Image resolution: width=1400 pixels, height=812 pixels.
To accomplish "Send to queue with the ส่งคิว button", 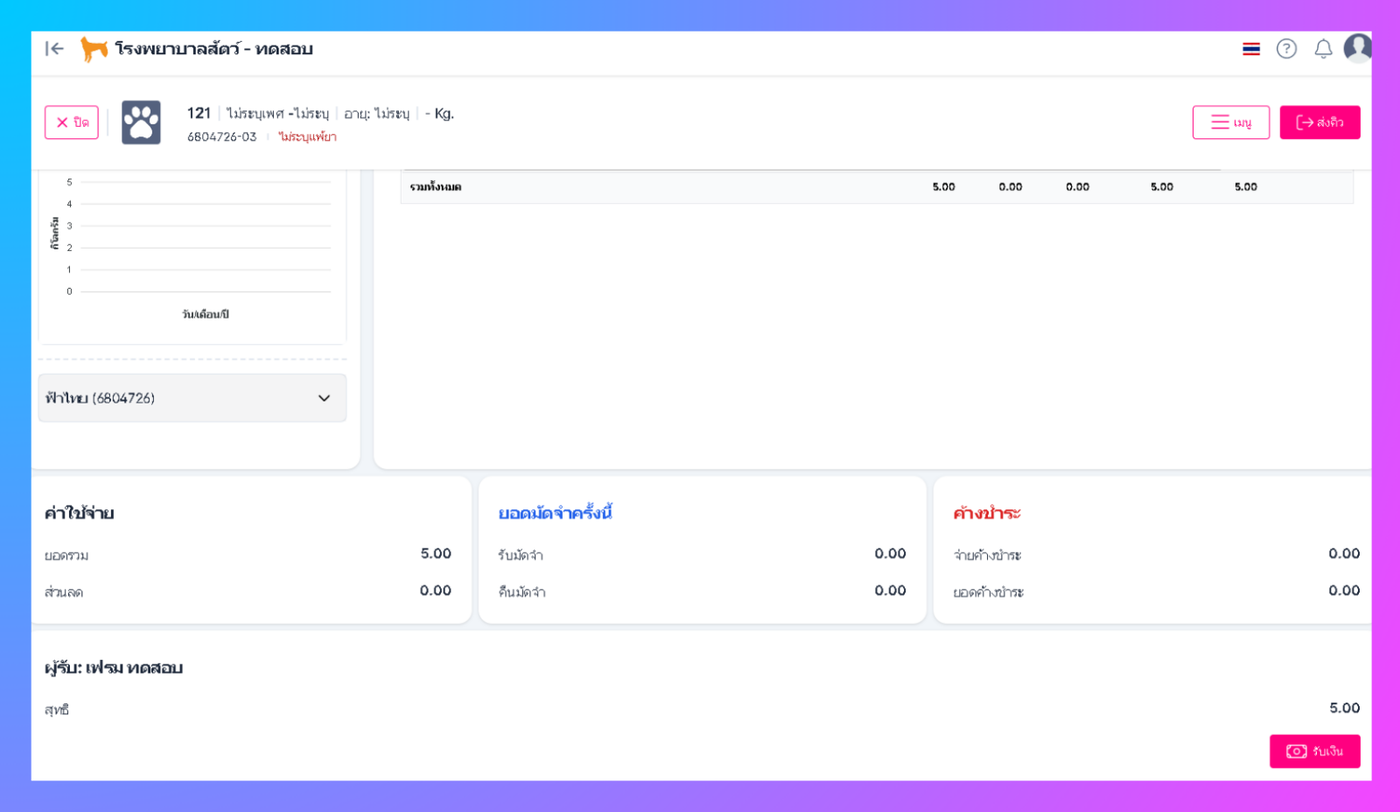I will 1320,122.
